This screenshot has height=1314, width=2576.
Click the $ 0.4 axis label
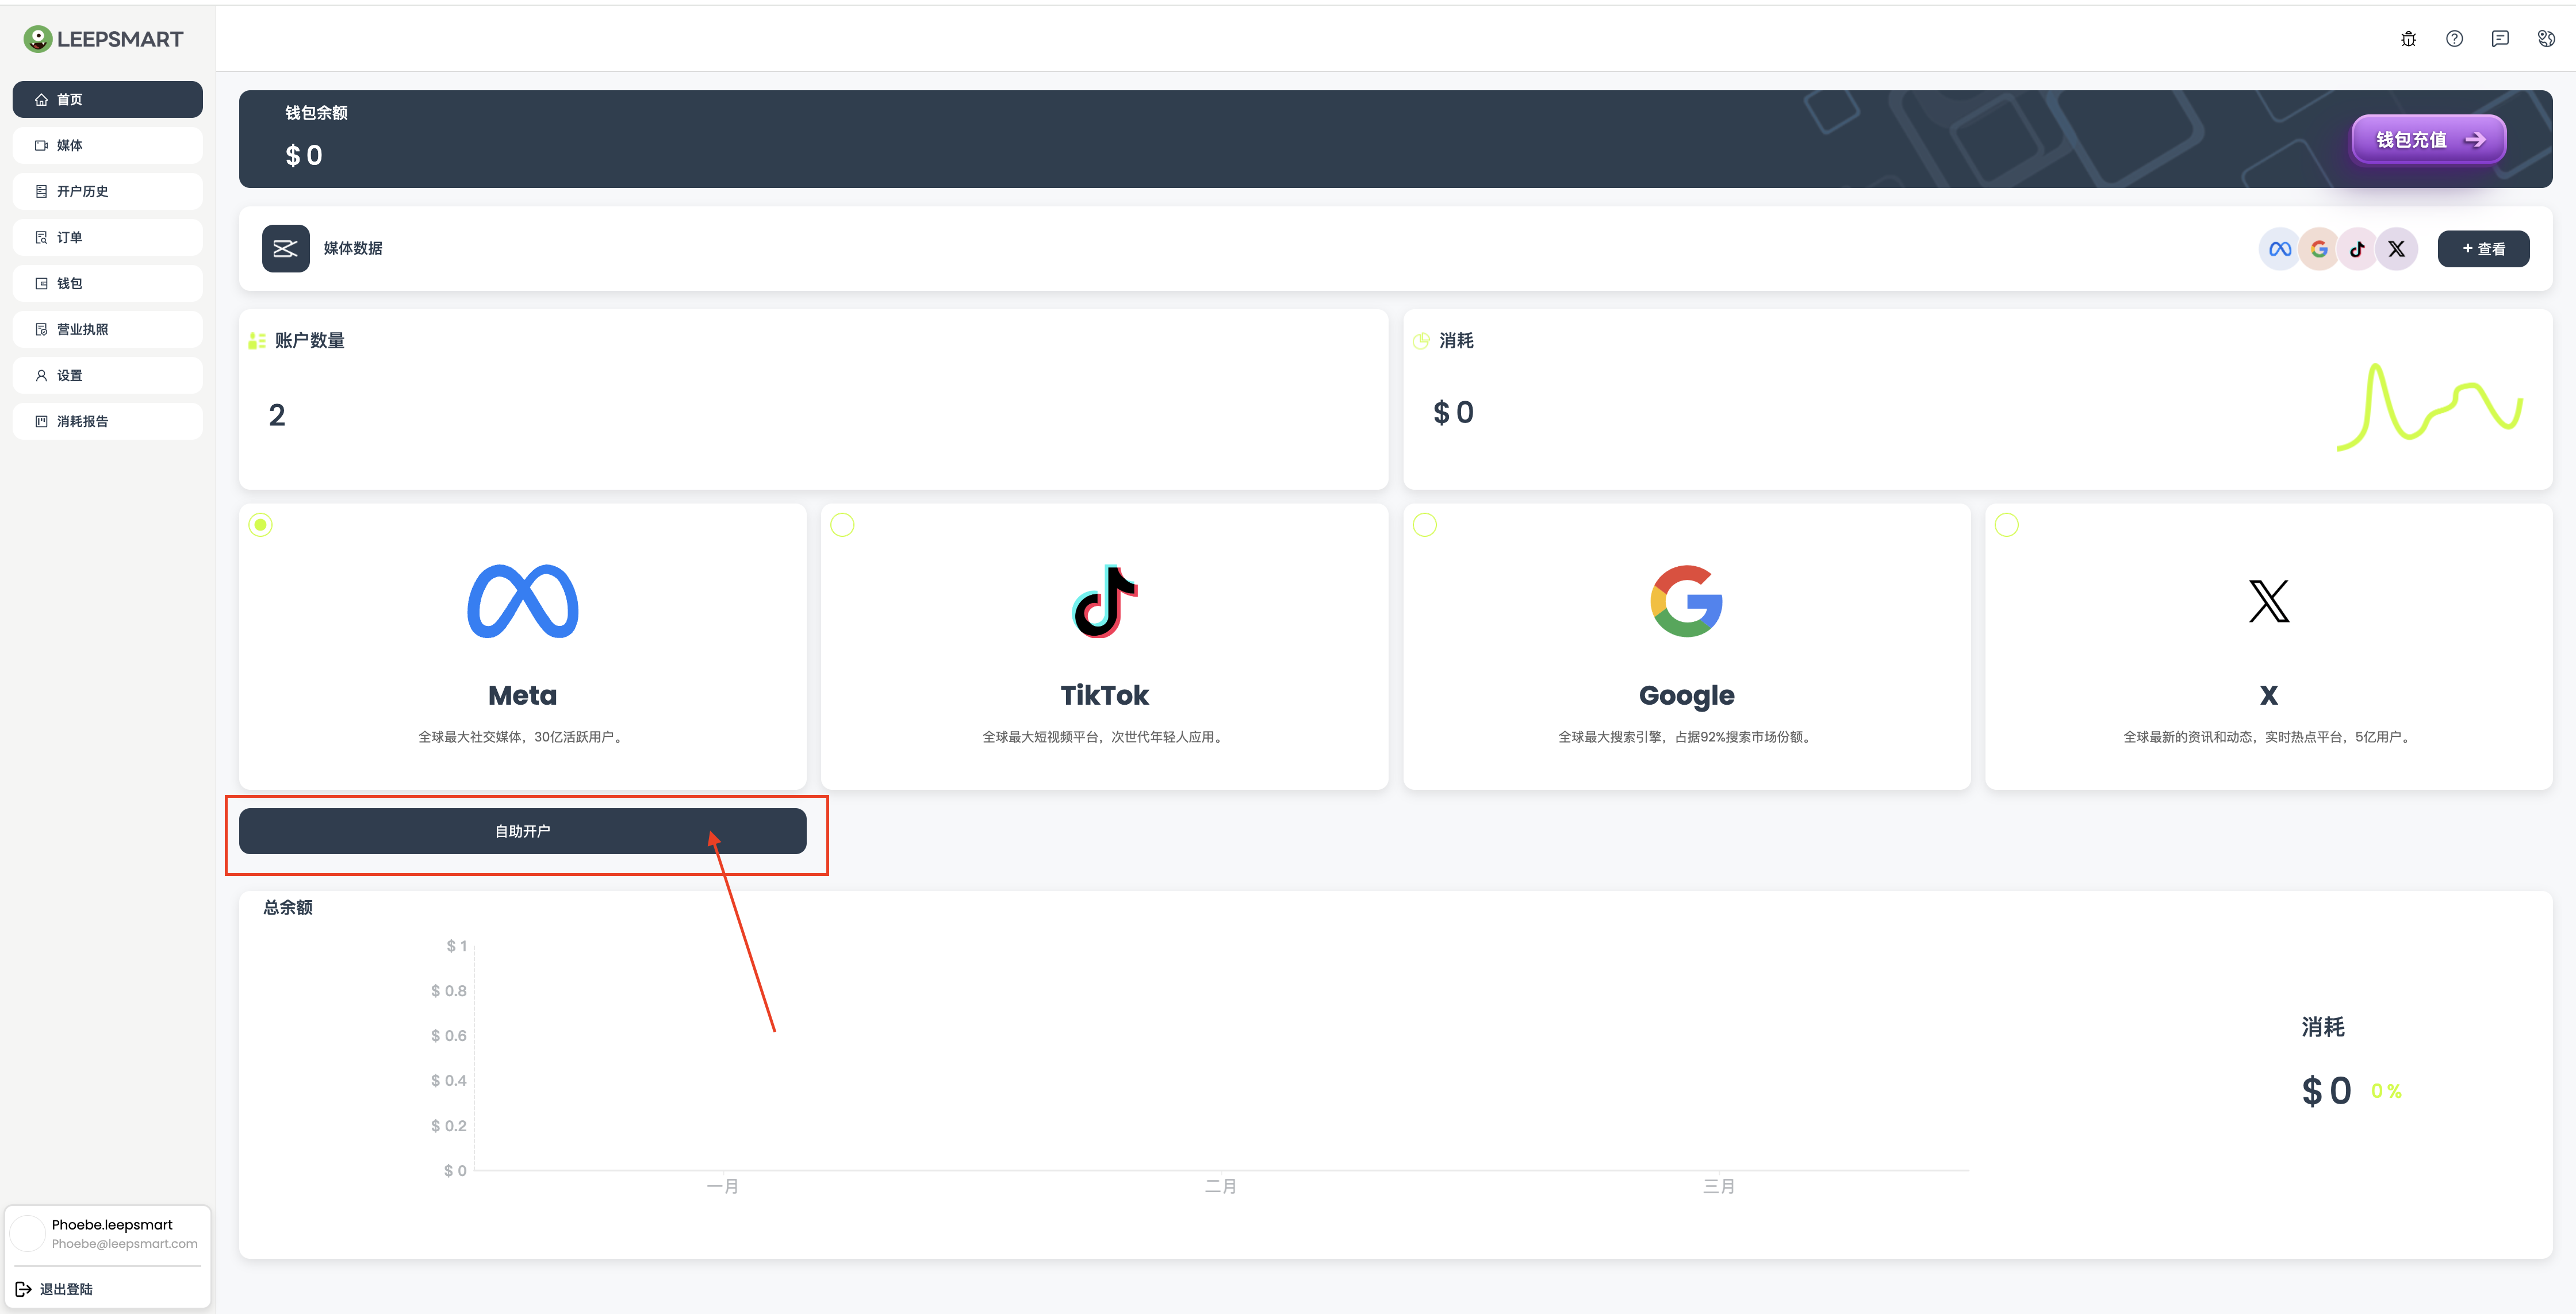[449, 1081]
